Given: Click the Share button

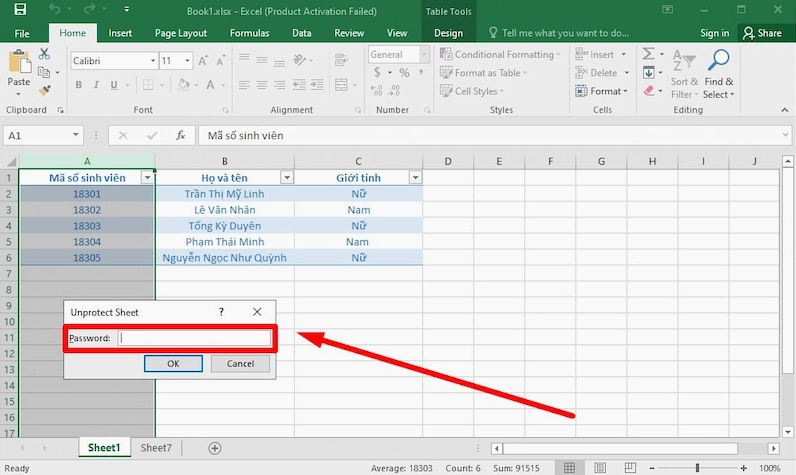Looking at the screenshot, I should [762, 33].
